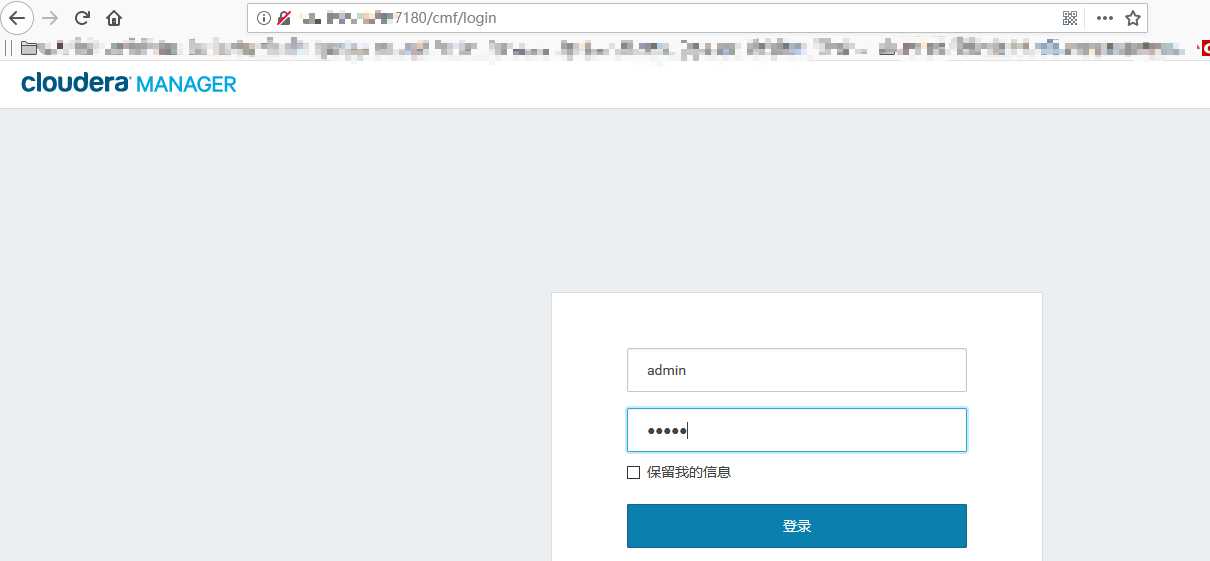Tick the 保留我的信息 checkbox

click(633, 472)
